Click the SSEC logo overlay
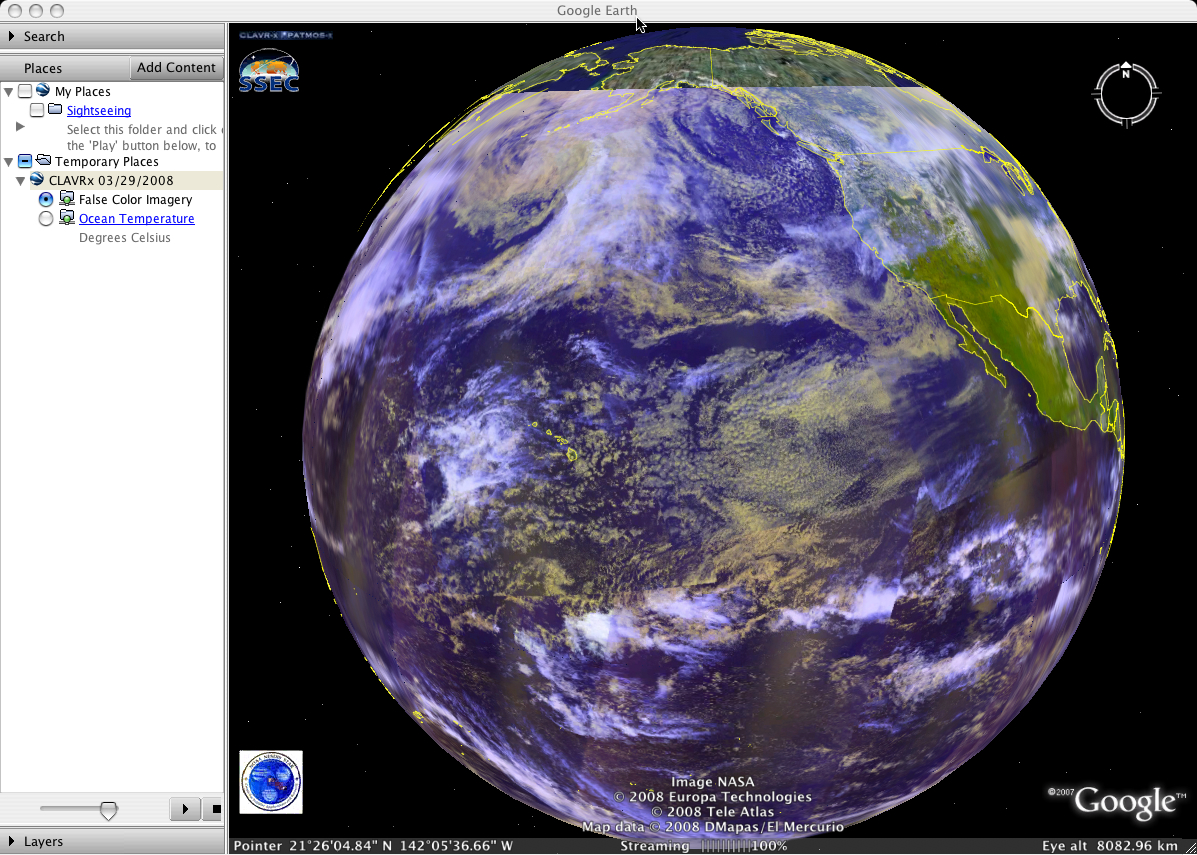Screen dimensions: 1197x855 click(269, 71)
